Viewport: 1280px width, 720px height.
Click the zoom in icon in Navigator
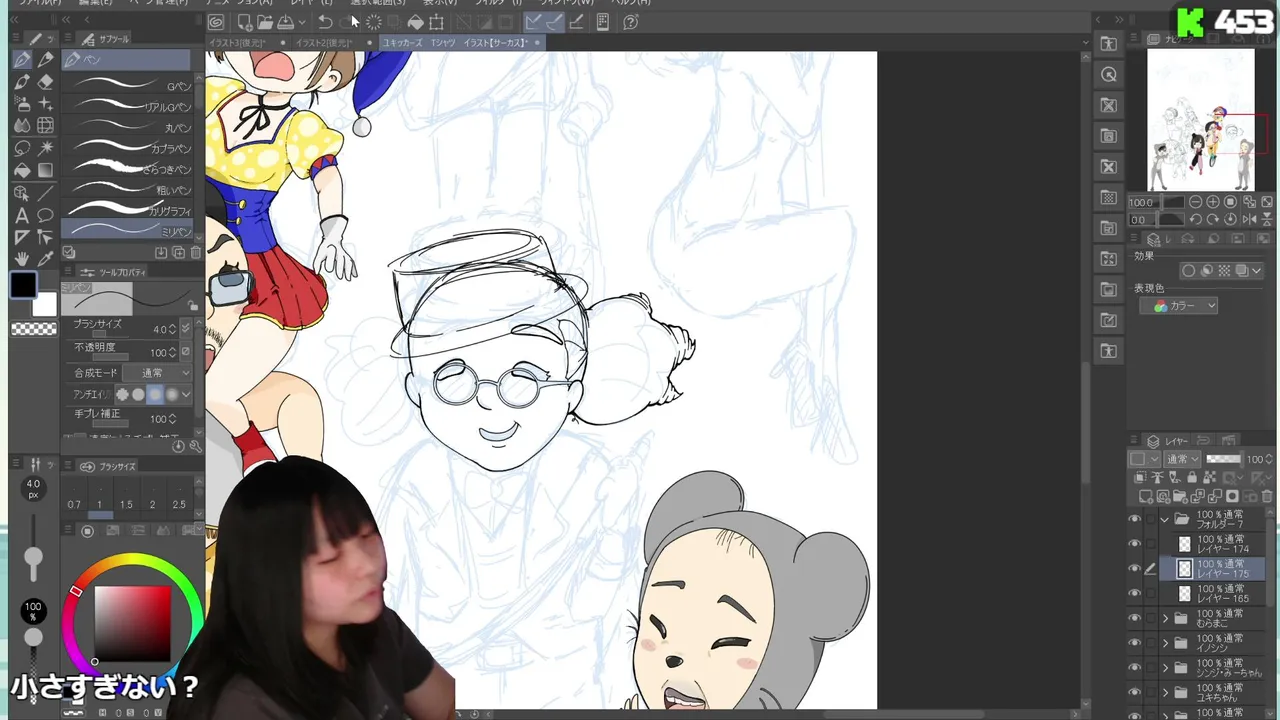click(x=1213, y=202)
